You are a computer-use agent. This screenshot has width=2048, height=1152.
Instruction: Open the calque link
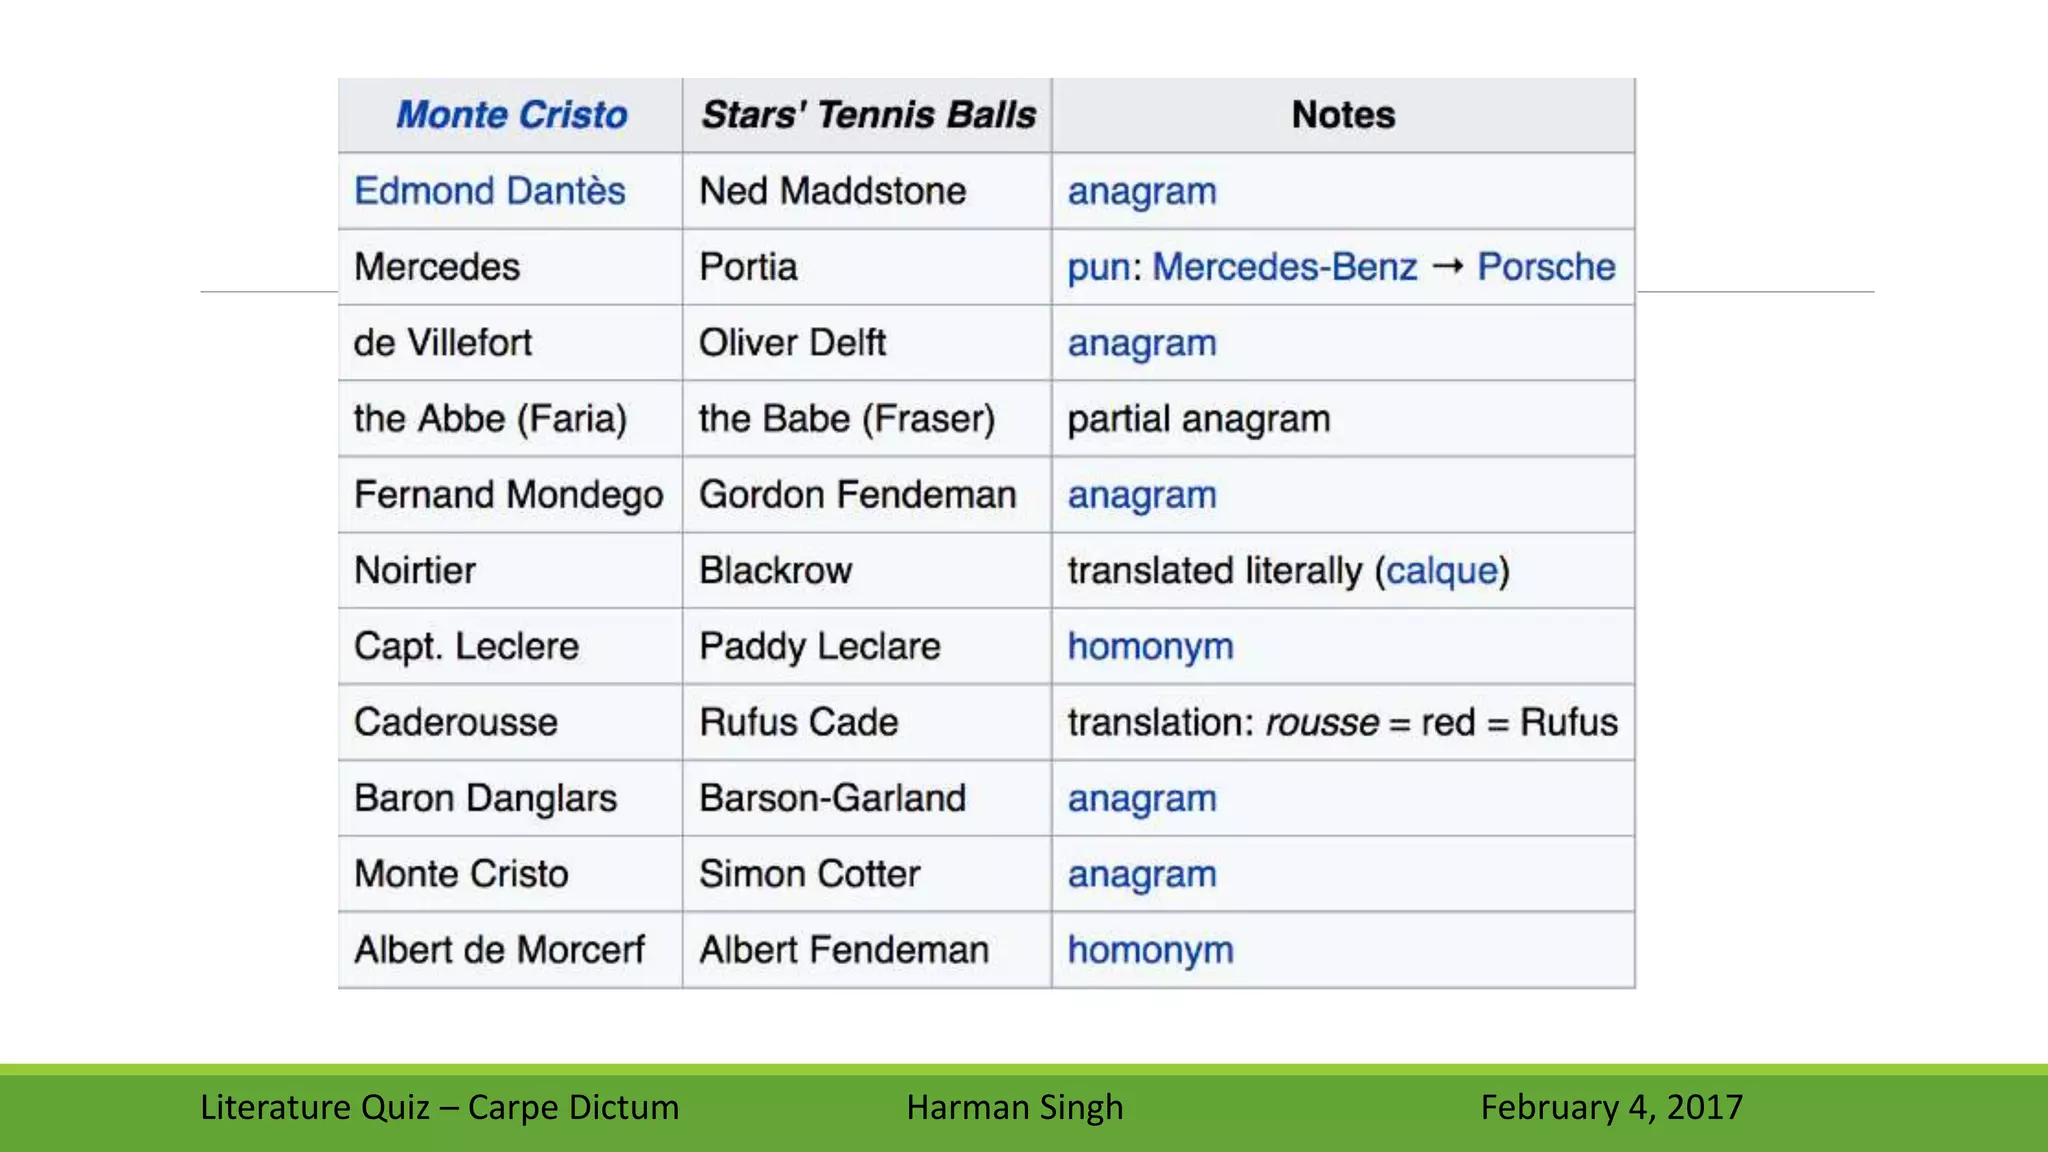(x=1442, y=571)
